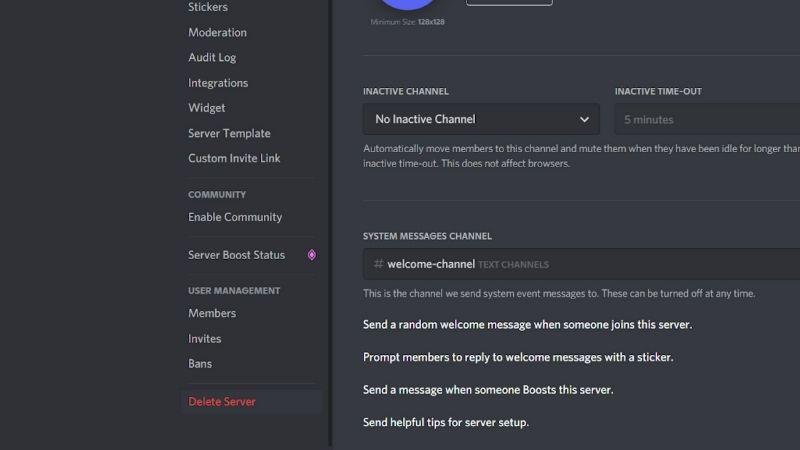The image size is (800, 450).
Task: View the Bans list
Action: click(200, 364)
